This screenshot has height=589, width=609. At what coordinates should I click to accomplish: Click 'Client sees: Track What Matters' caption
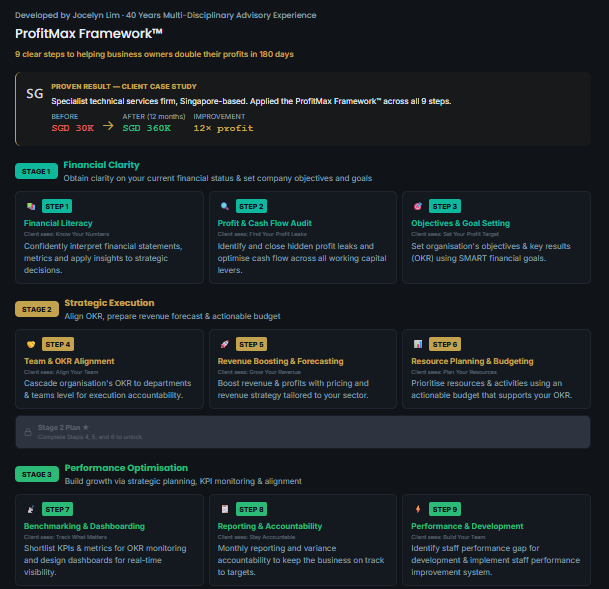point(65,537)
